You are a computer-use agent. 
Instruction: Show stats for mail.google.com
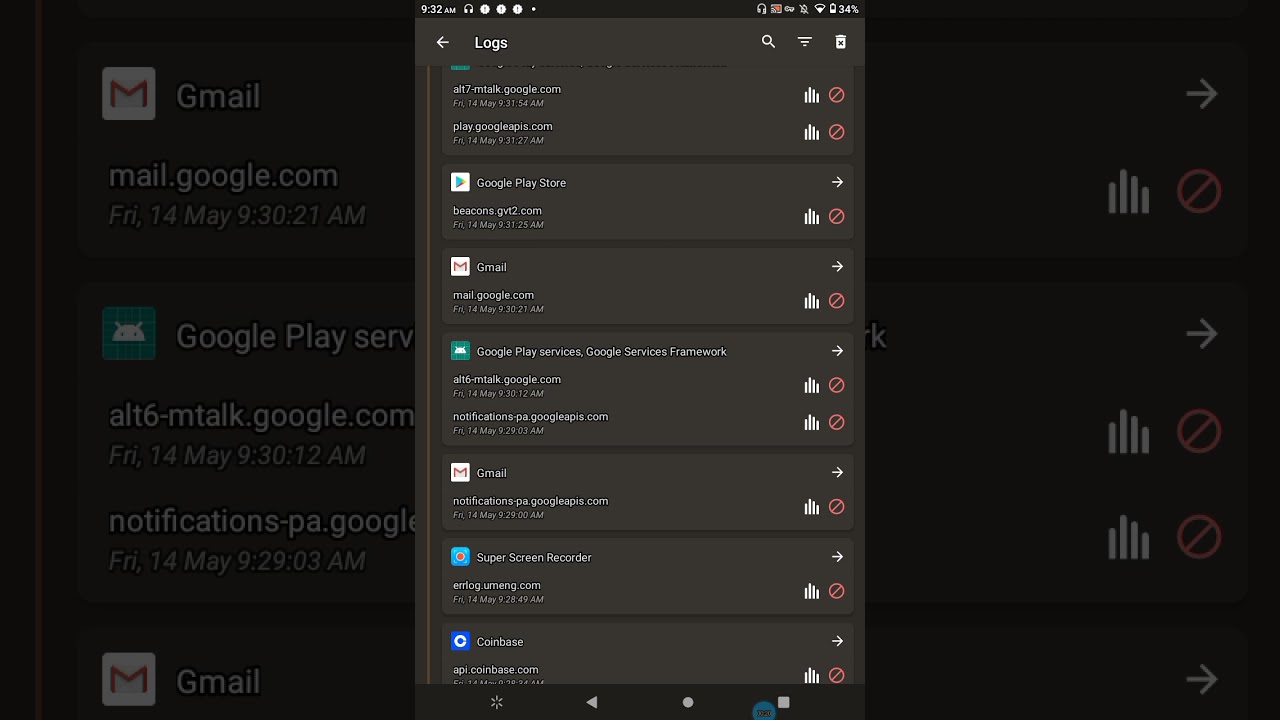click(812, 301)
